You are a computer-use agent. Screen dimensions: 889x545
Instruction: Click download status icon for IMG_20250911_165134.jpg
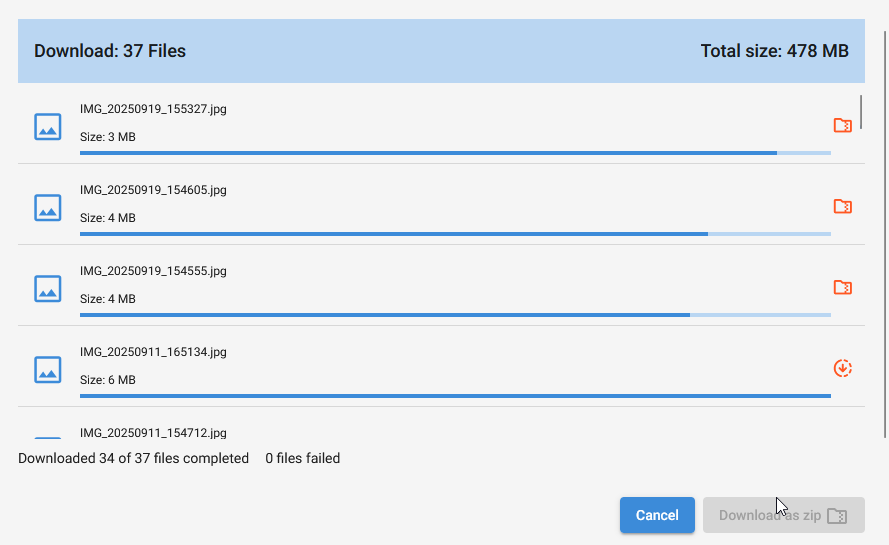(842, 368)
